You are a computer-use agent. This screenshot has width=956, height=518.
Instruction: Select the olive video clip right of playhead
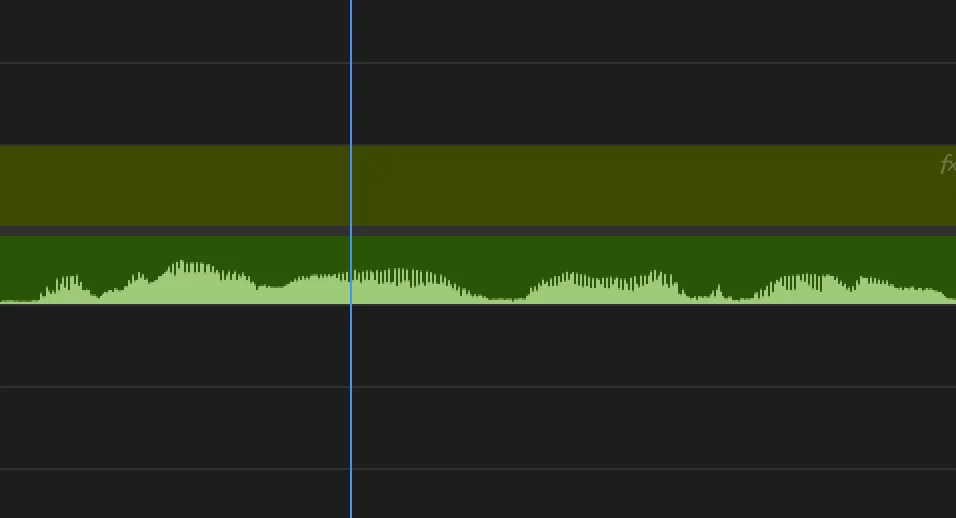pos(654,186)
